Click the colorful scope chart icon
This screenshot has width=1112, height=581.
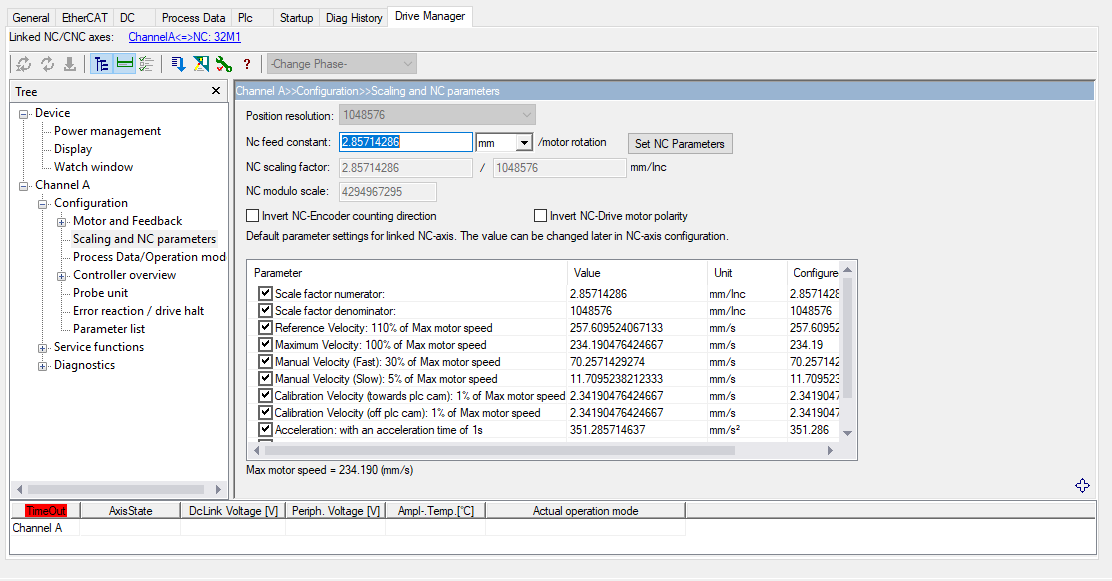pos(200,64)
